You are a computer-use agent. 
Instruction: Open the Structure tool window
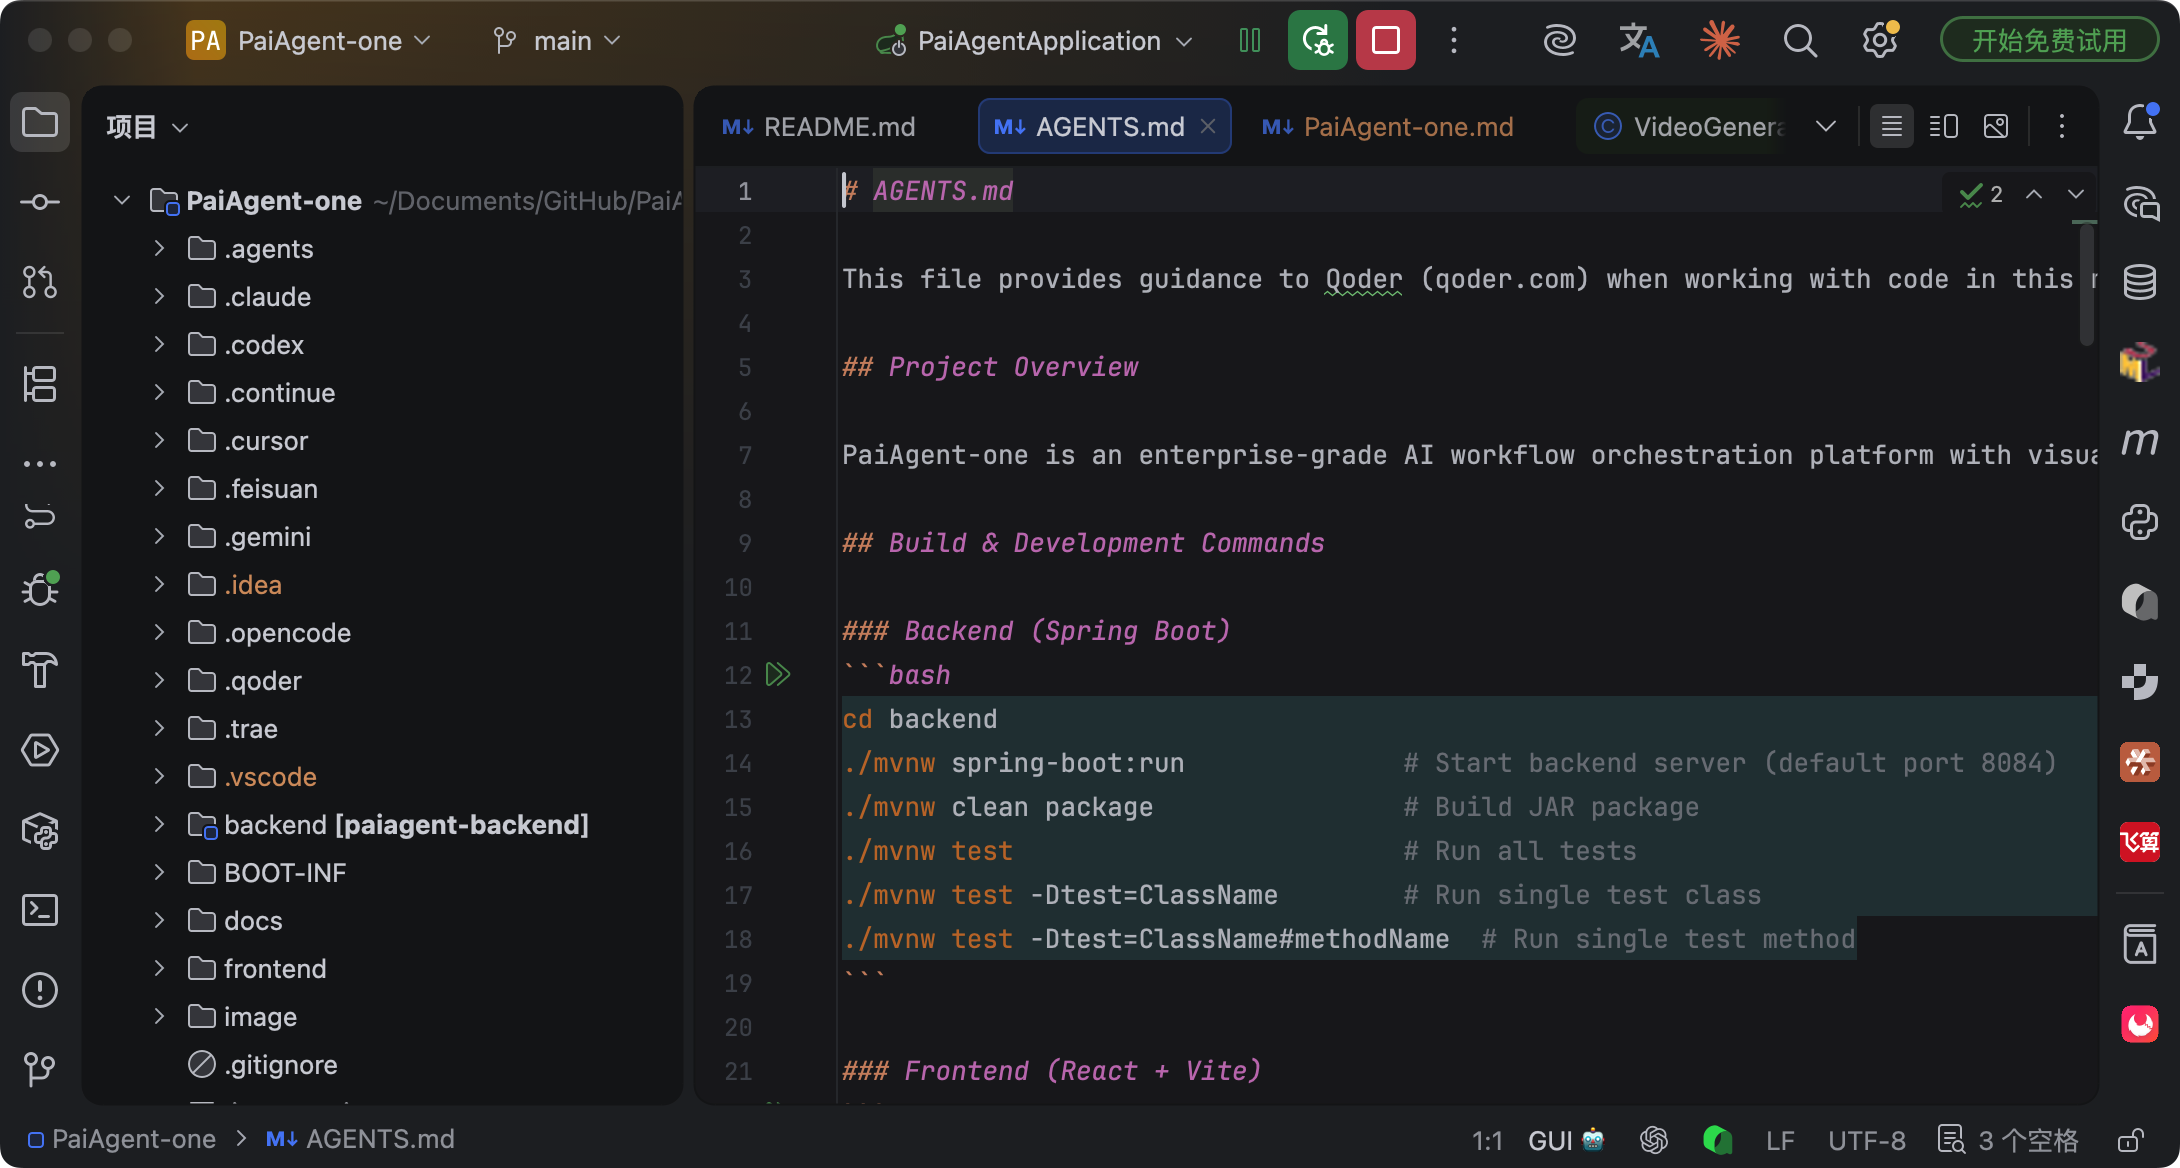click(x=40, y=384)
